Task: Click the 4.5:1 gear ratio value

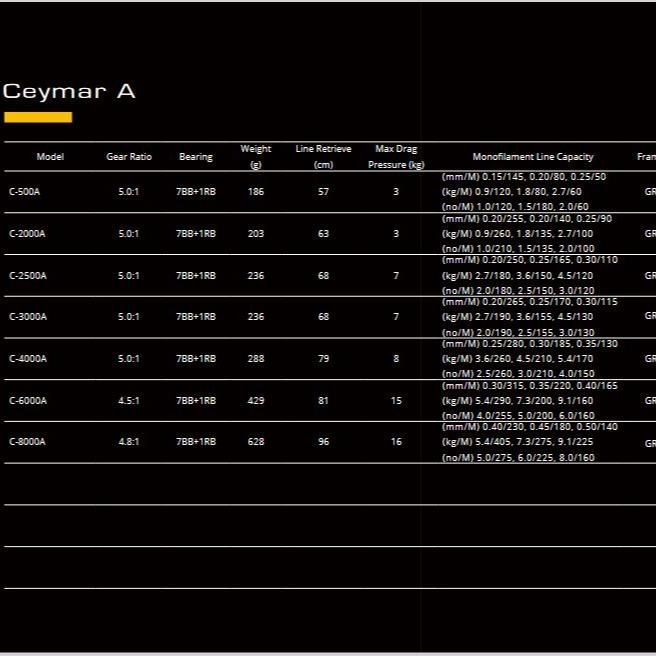Action: (x=128, y=401)
